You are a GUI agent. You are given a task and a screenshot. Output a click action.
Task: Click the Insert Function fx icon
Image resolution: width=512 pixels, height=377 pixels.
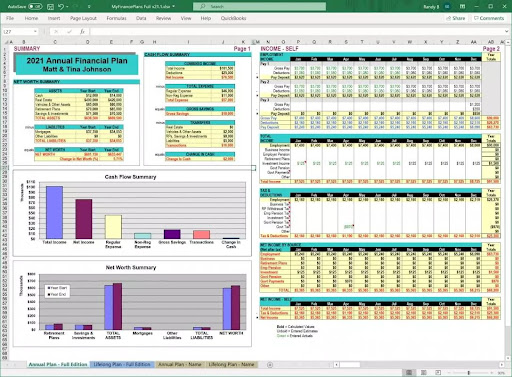[x=82, y=32]
